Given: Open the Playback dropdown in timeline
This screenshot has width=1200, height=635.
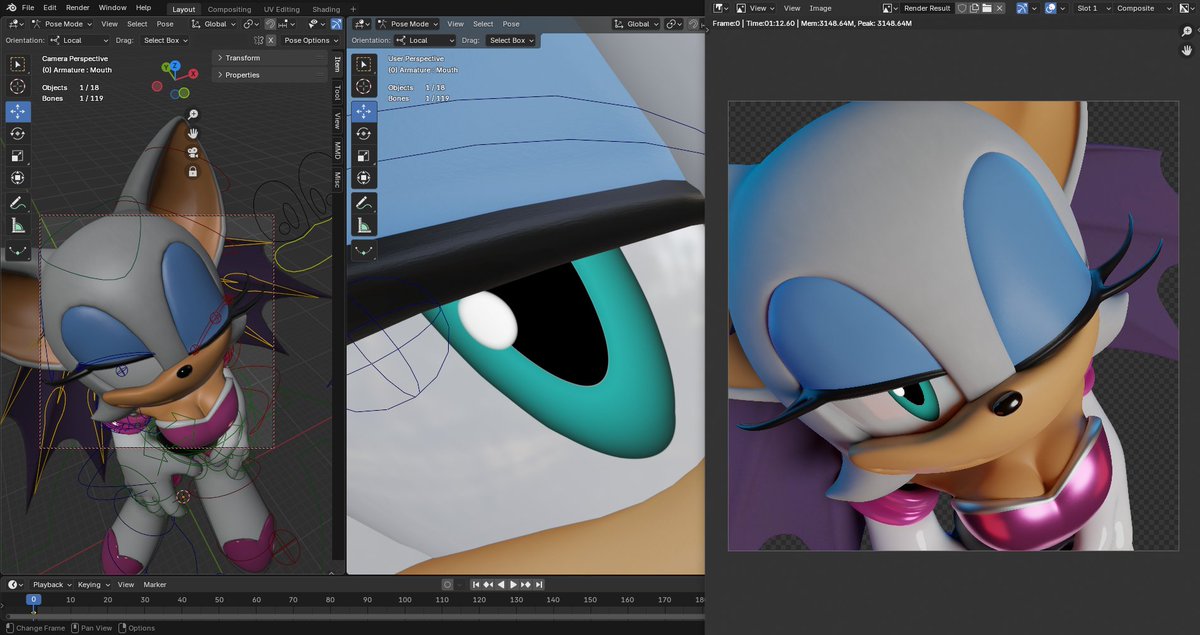Looking at the screenshot, I should pyautogui.click(x=51, y=584).
